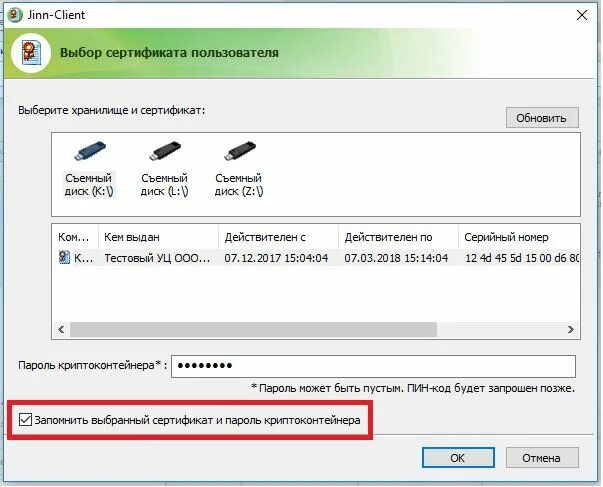Click the left arrow of the horizontal scrollbar
This screenshot has height=487, width=603.
61,329
